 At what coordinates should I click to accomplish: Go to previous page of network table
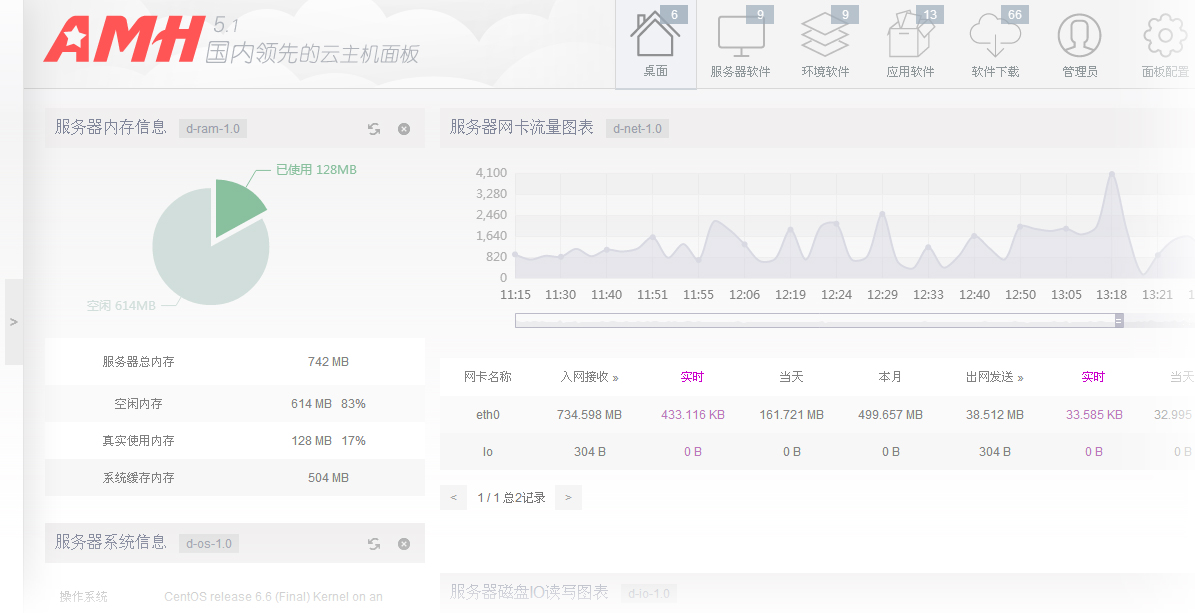pos(453,497)
